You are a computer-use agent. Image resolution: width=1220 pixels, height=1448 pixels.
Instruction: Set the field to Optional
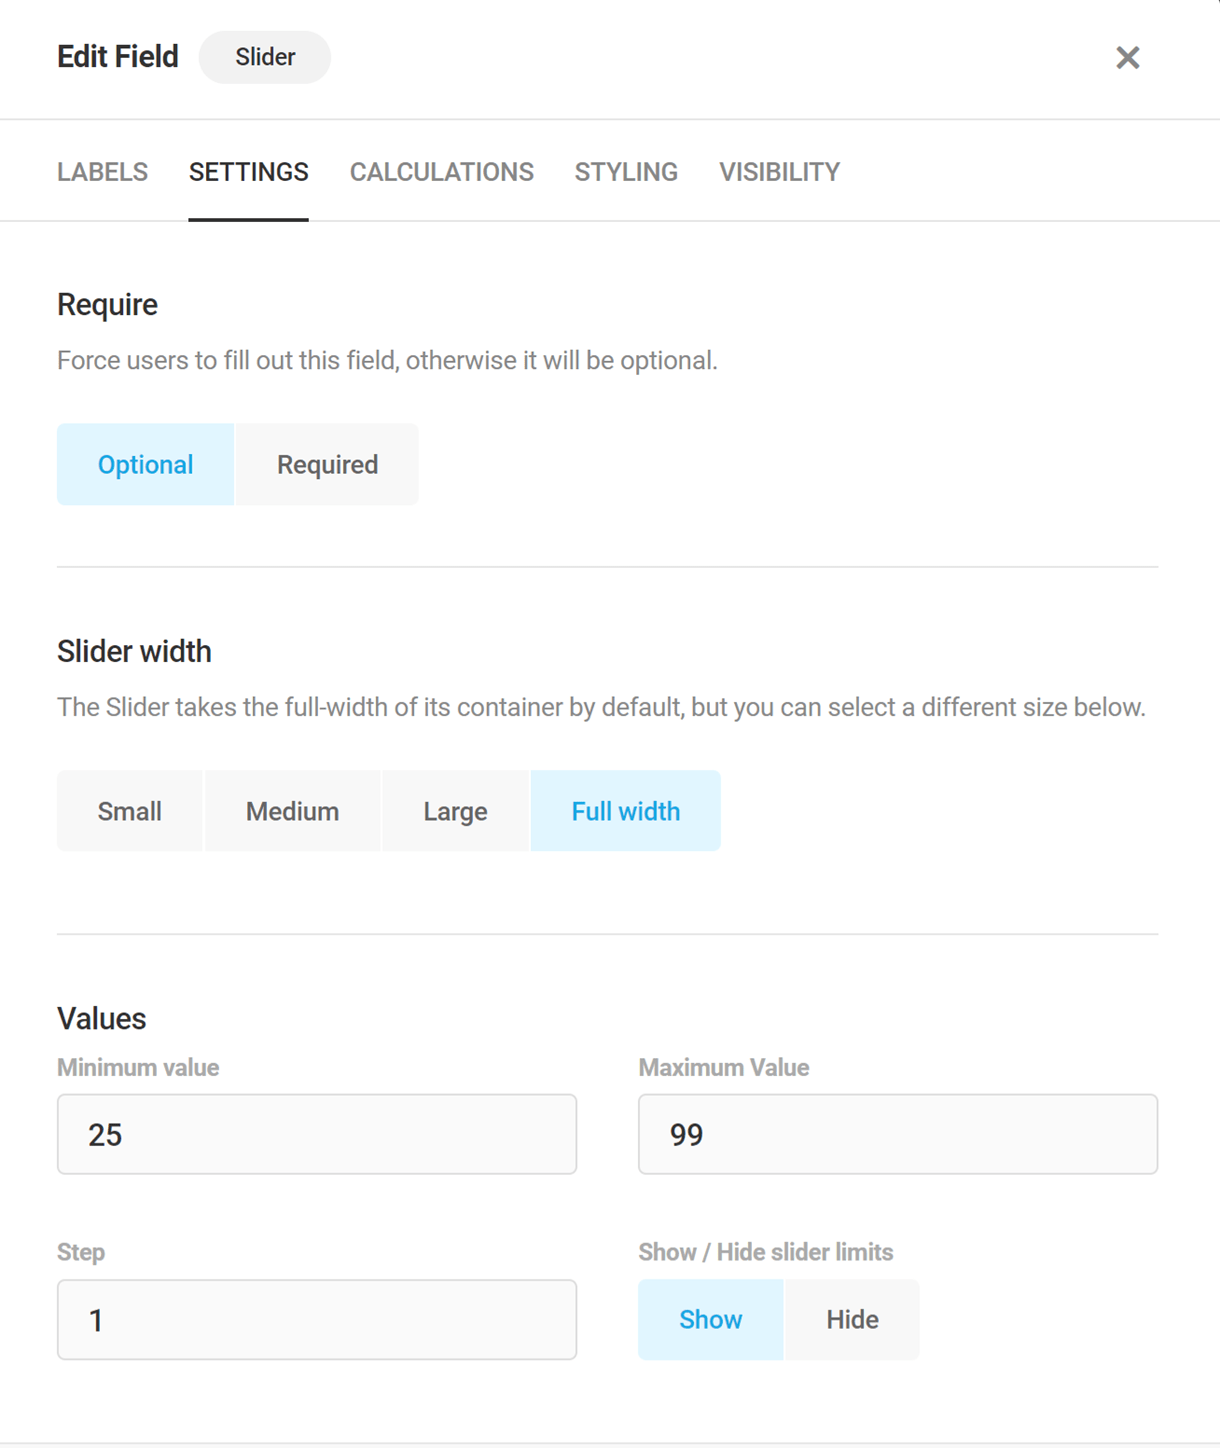point(145,464)
